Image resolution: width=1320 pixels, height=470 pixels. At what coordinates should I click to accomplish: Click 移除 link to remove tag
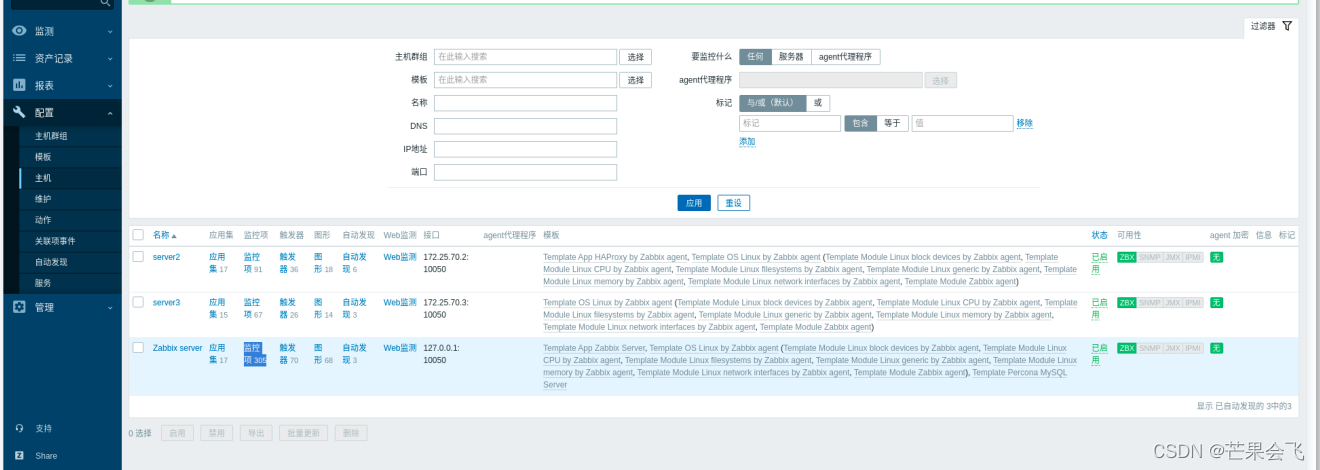(x=1025, y=123)
